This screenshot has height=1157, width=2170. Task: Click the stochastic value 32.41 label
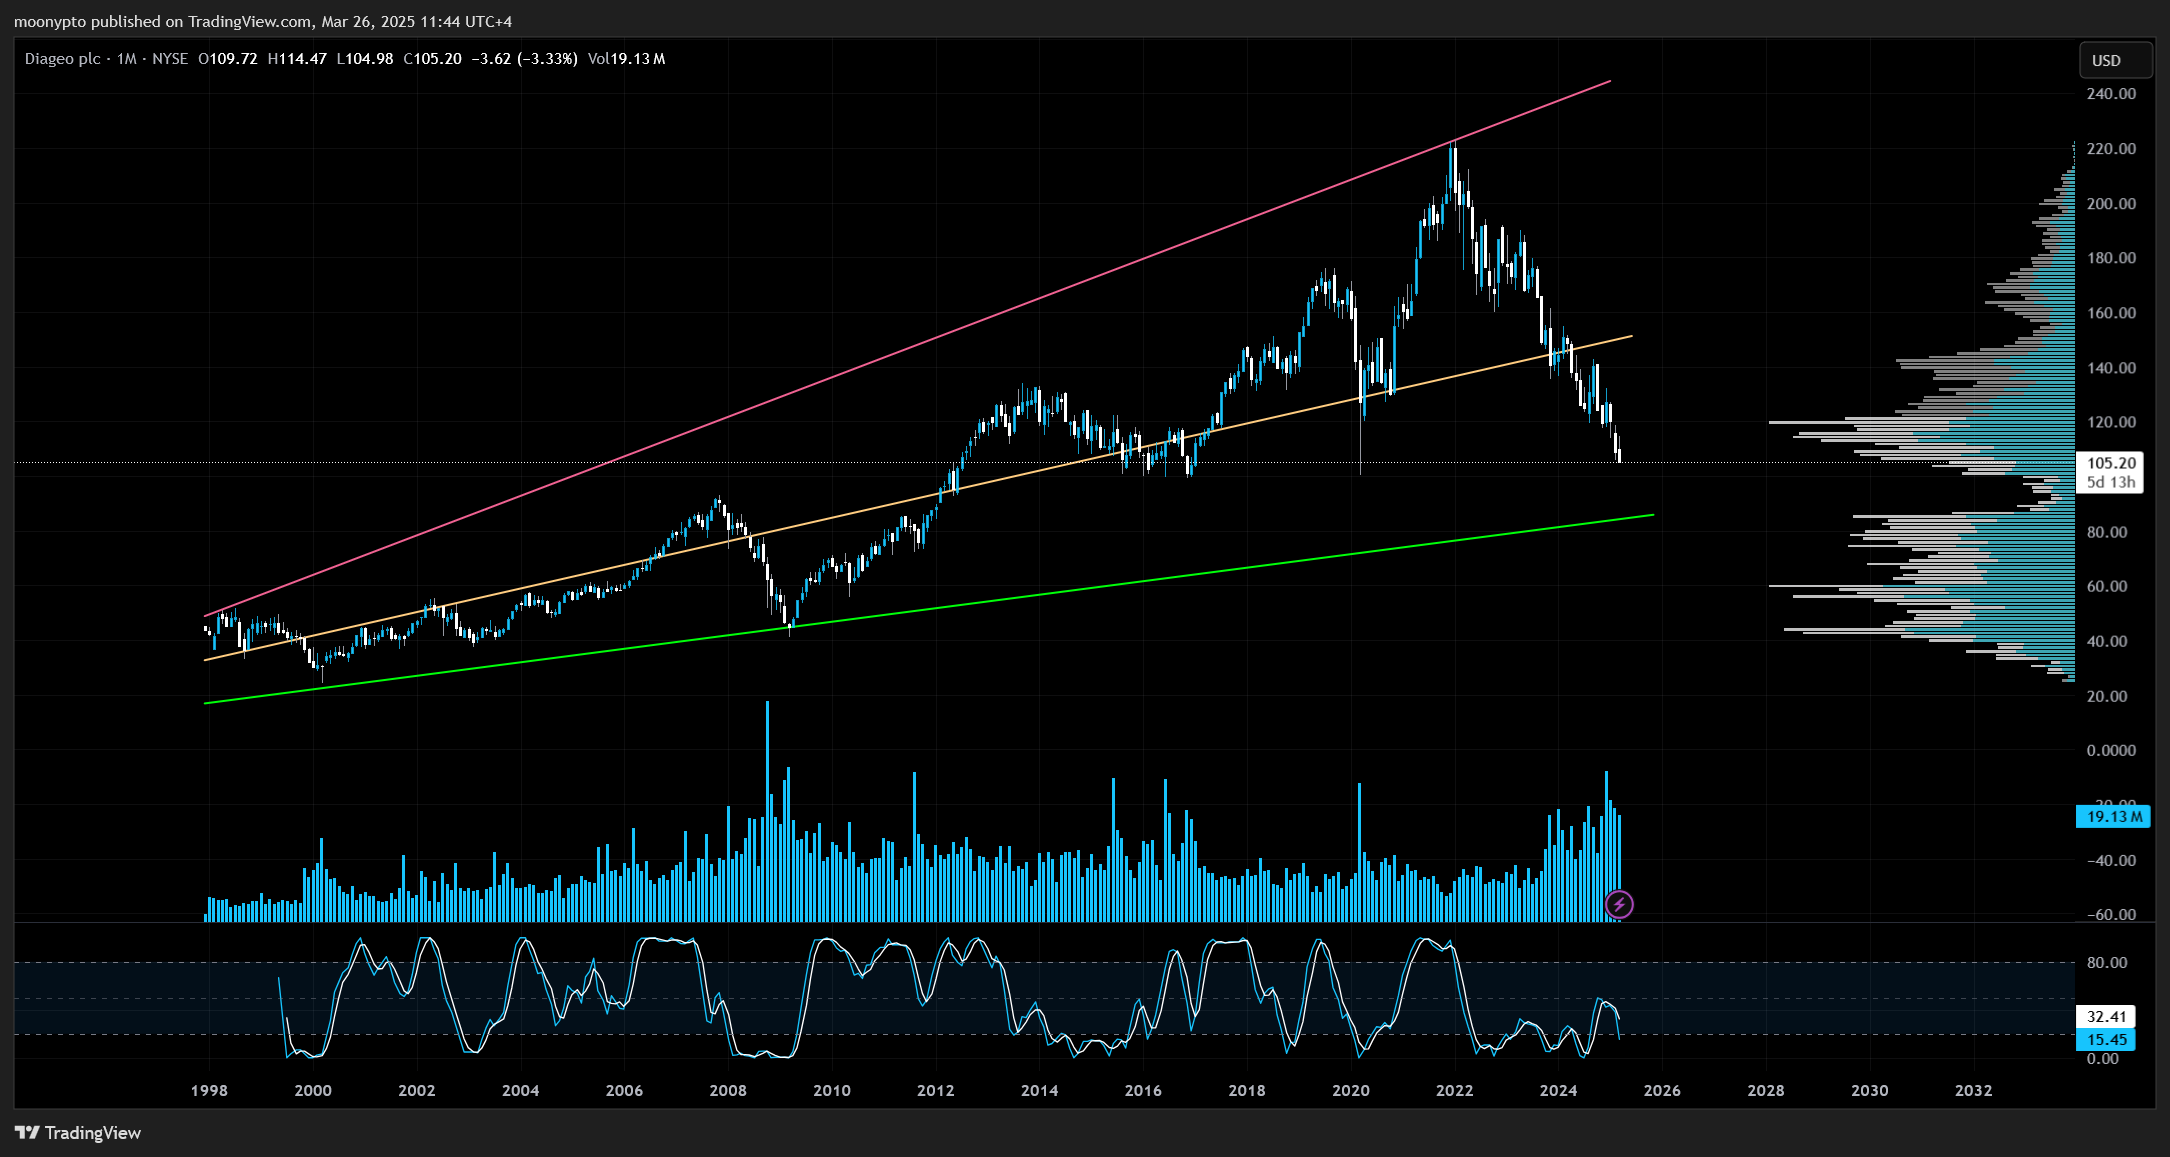point(2106,1017)
